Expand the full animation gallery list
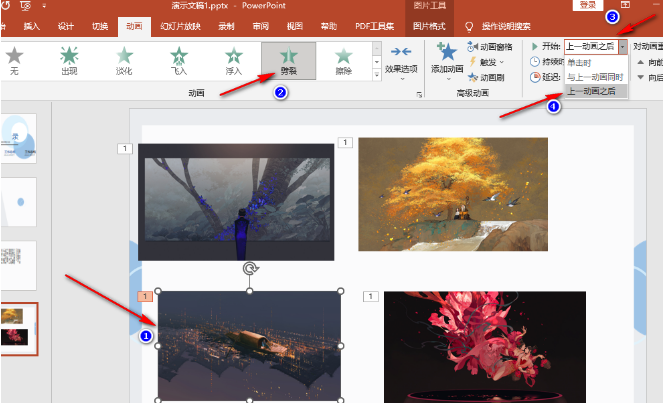Image resolution: width=664 pixels, height=403 pixels. coord(376,75)
